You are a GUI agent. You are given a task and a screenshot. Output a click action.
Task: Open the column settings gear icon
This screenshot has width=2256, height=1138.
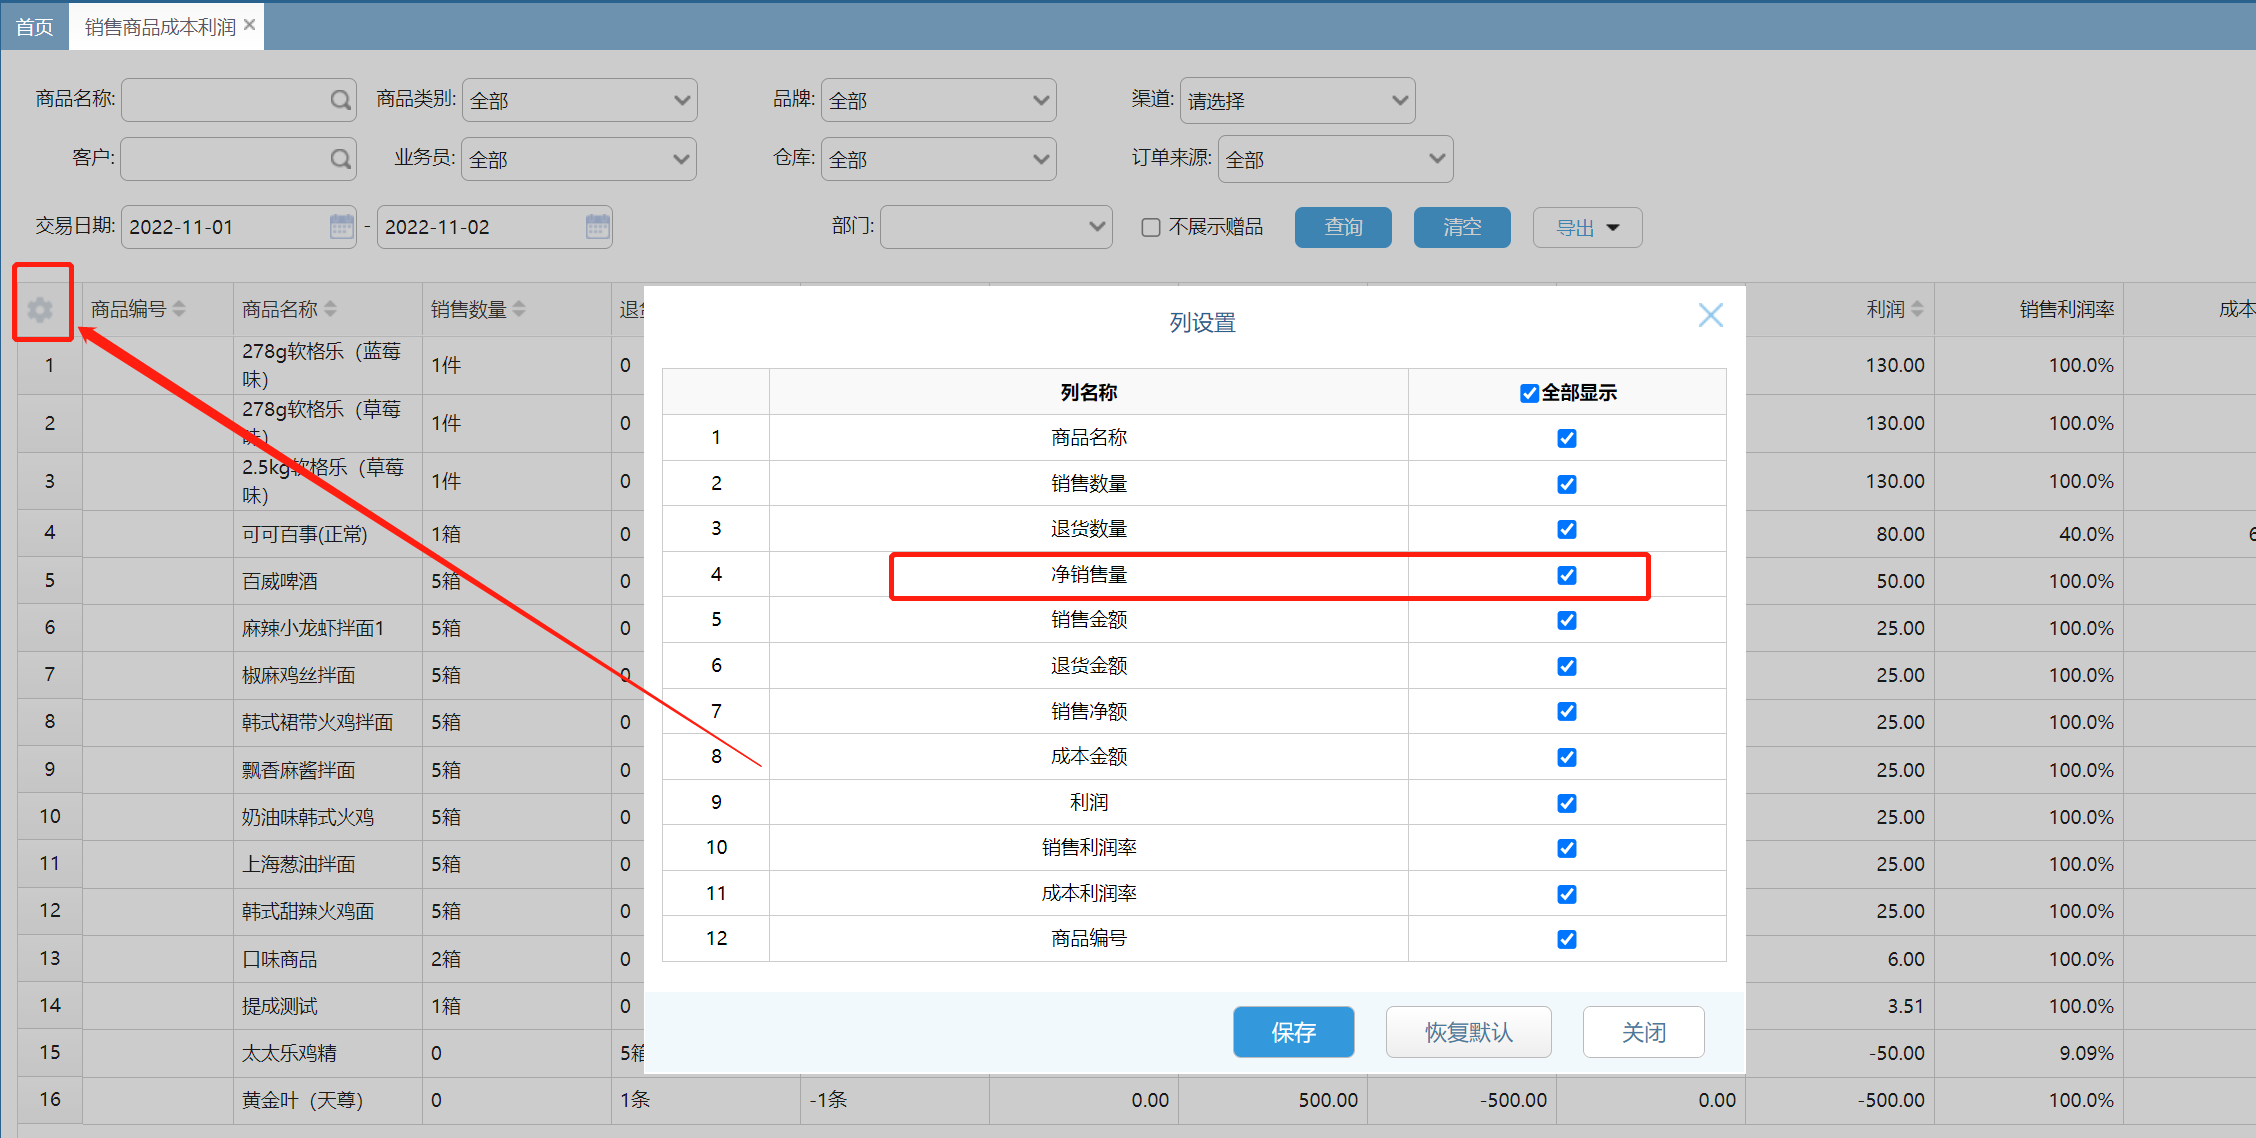click(40, 310)
